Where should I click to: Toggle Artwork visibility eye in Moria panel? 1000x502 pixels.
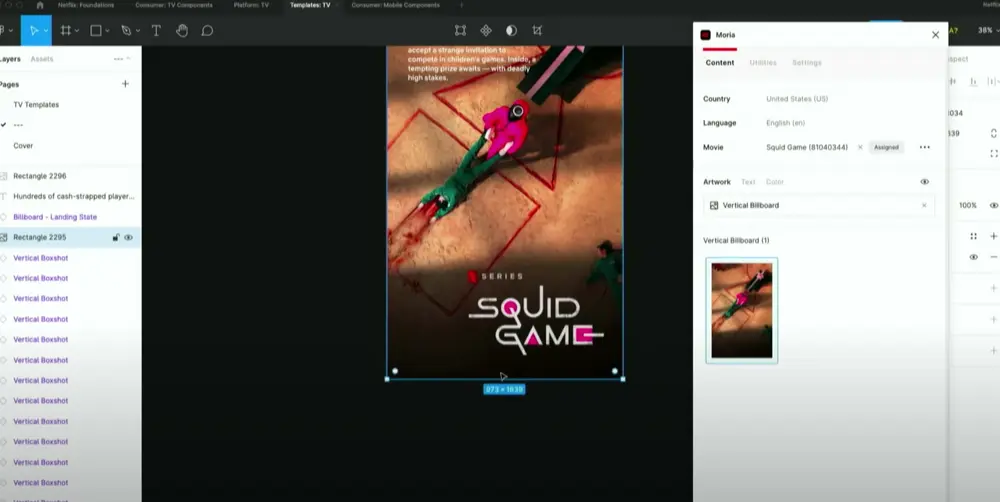924,182
